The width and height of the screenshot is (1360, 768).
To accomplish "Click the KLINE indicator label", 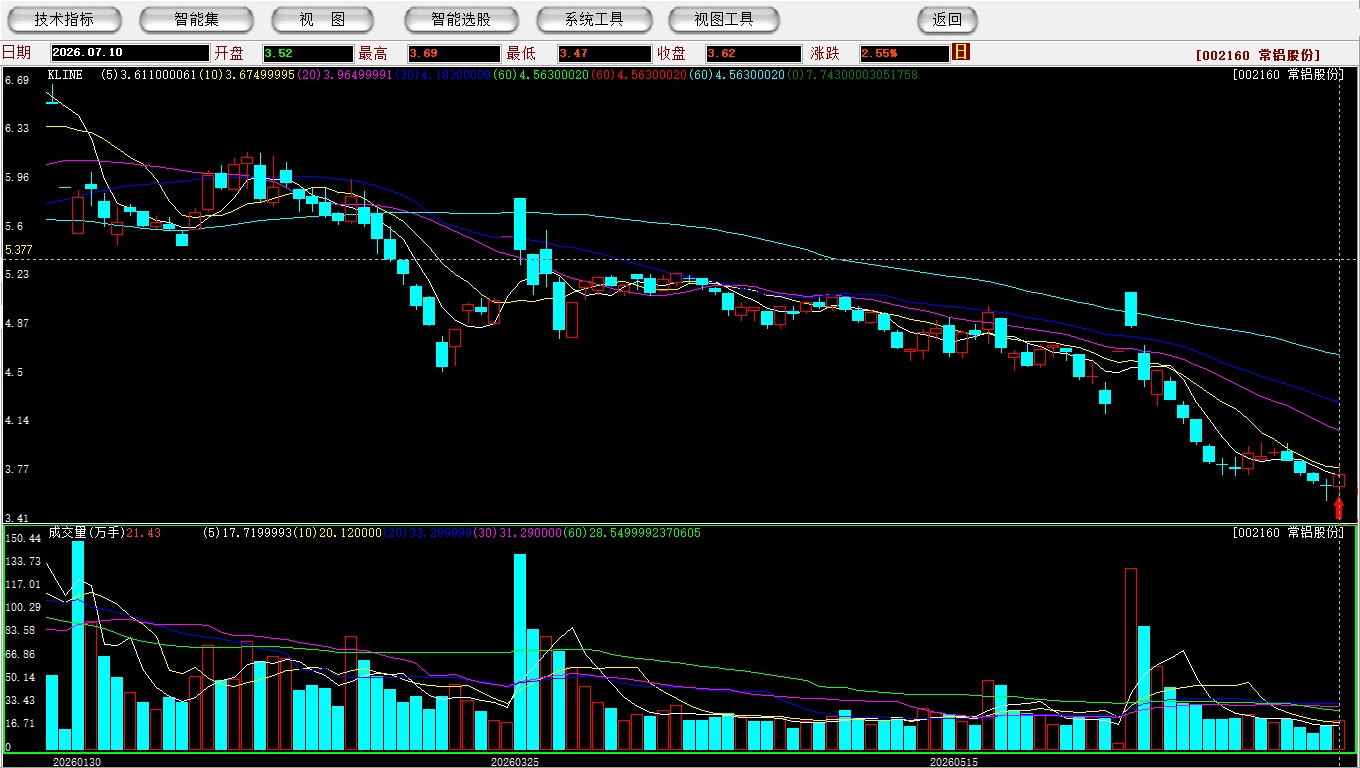I will tap(65, 75).
